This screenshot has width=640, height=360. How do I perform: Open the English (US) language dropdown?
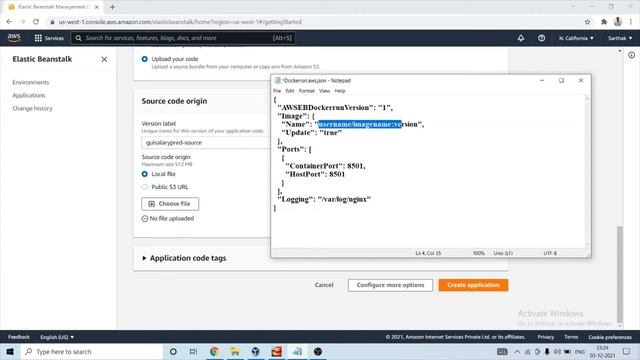tap(57, 337)
